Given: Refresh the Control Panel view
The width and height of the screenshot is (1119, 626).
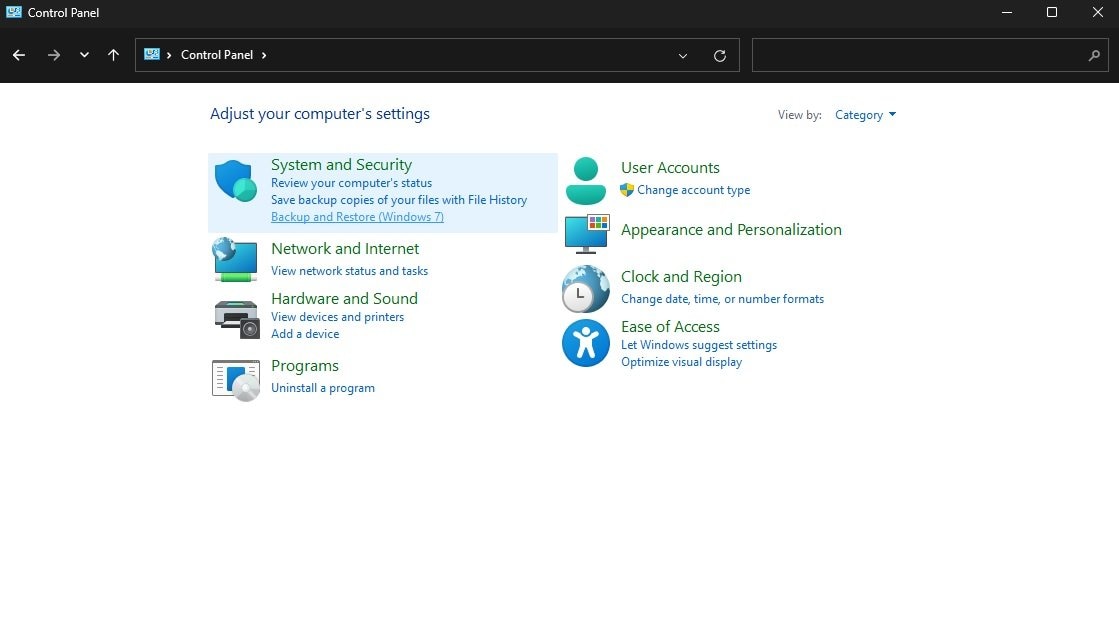Looking at the screenshot, I should [x=720, y=56].
